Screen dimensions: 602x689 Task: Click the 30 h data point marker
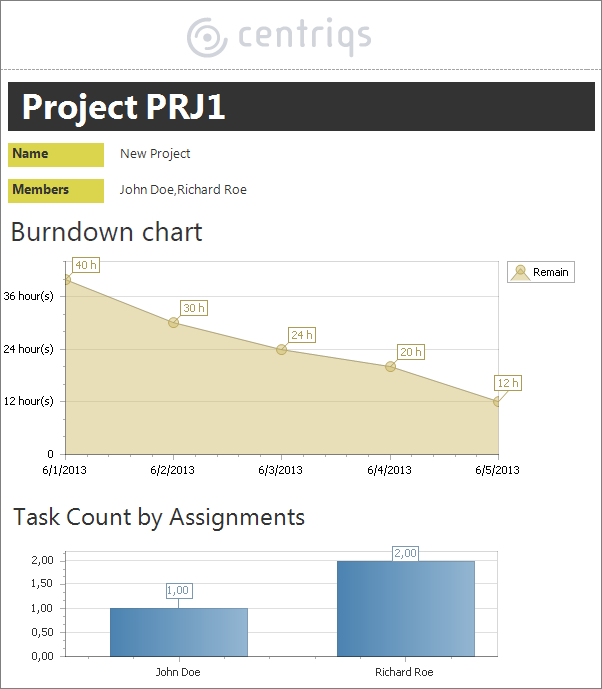pyautogui.click(x=174, y=323)
